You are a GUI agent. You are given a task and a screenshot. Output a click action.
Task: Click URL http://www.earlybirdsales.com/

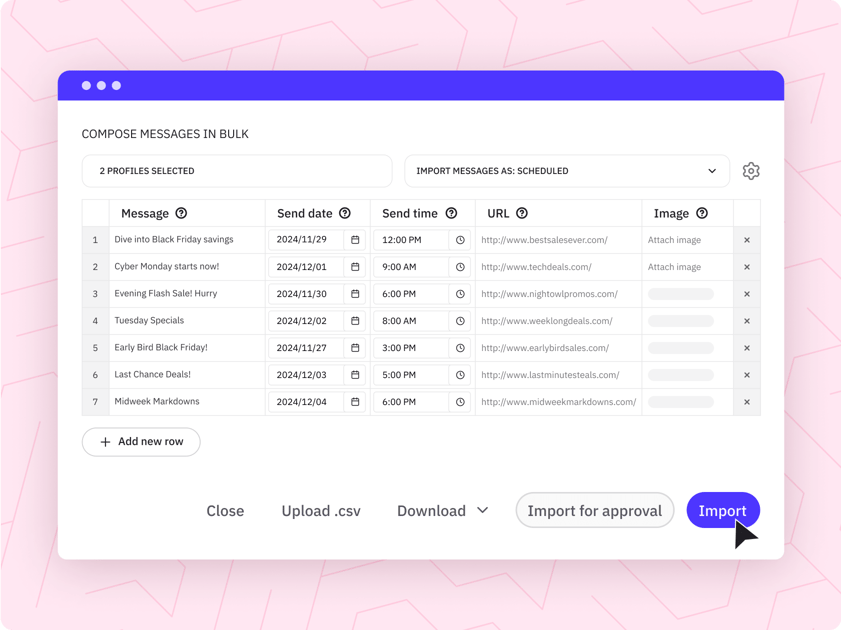tap(545, 348)
